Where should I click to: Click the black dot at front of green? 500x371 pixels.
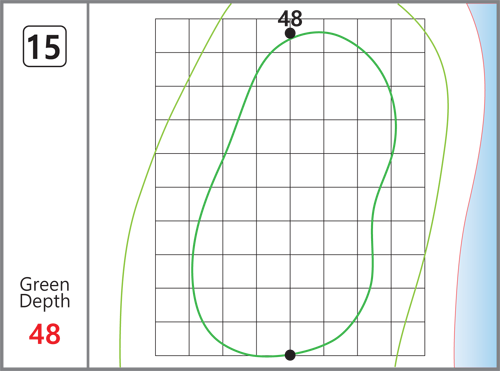click(x=290, y=355)
